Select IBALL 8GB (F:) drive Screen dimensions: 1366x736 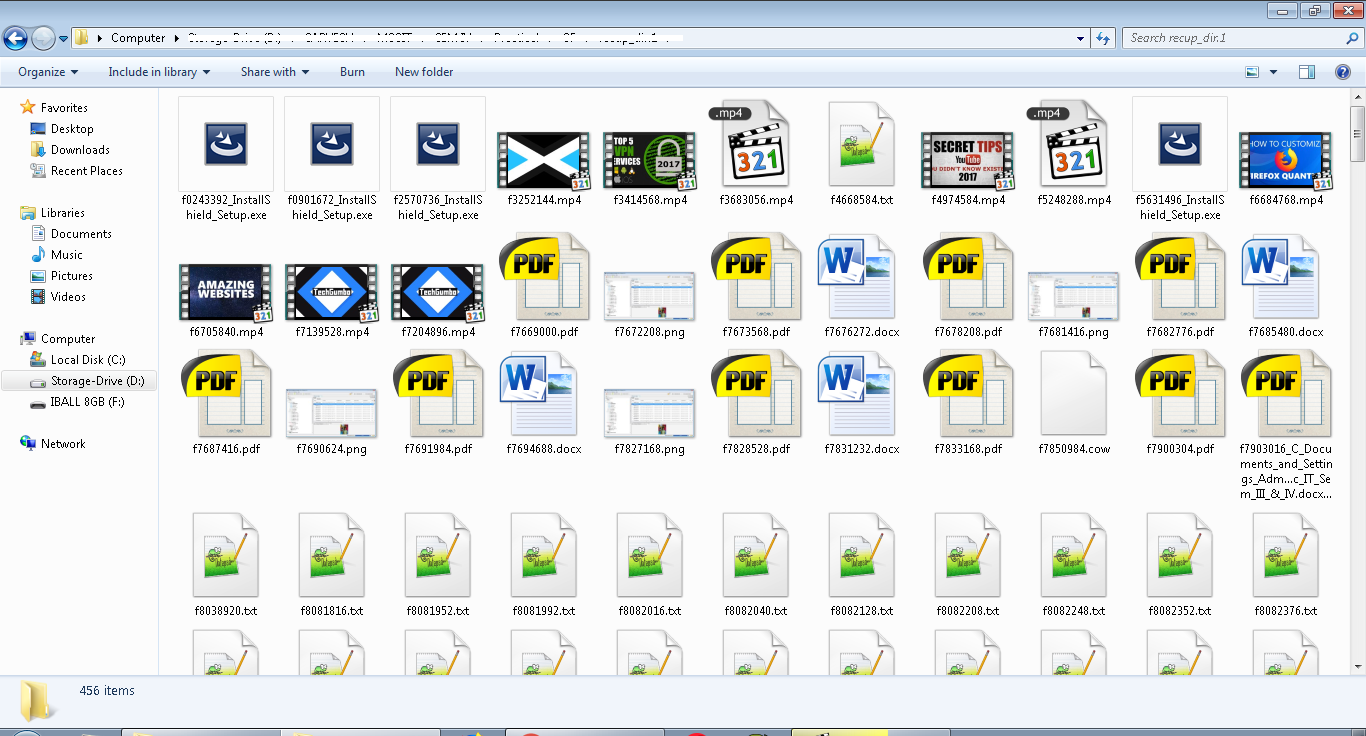click(x=88, y=402)
